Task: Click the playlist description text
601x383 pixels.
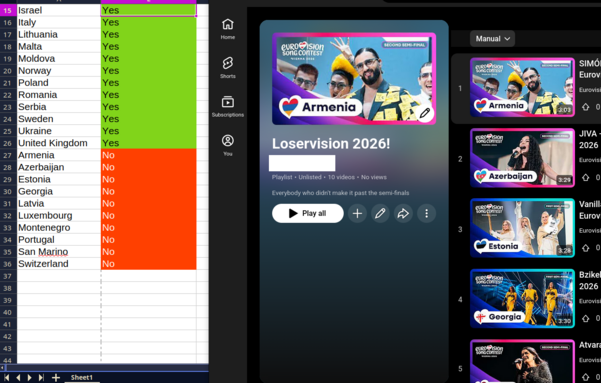Action: point(340,193)
